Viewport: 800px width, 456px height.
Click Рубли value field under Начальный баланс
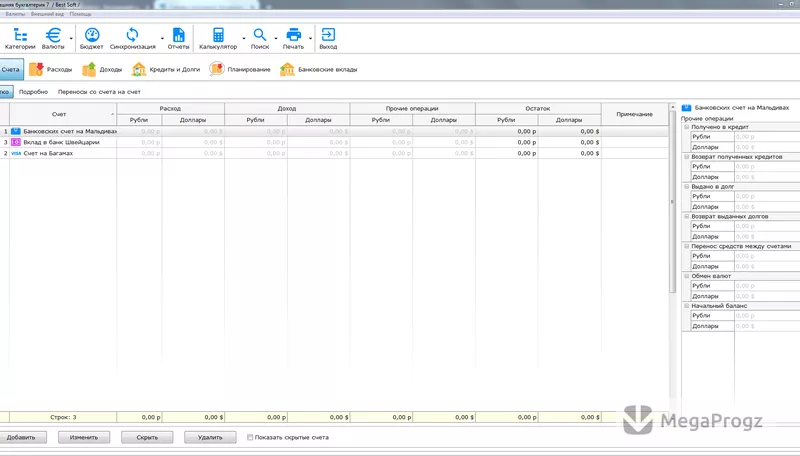click(767, 316)
